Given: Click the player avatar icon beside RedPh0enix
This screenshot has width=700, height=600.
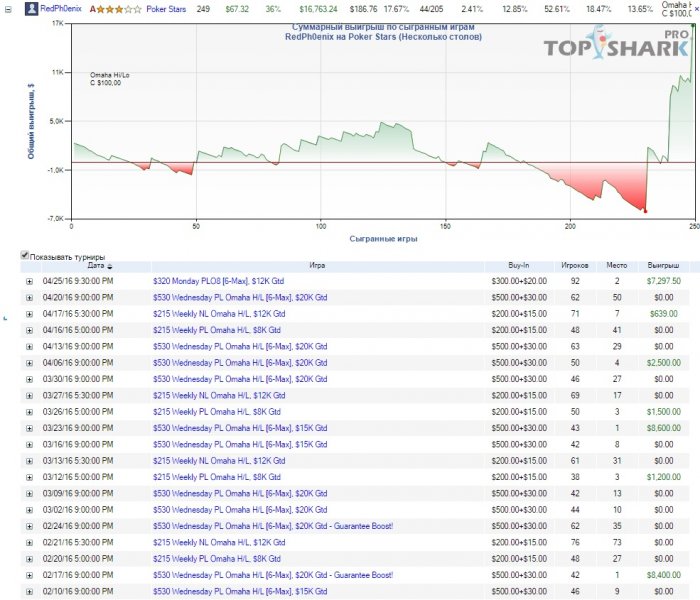Looking at the screenshot, I should pyautogui.click(x=31, y=9).
